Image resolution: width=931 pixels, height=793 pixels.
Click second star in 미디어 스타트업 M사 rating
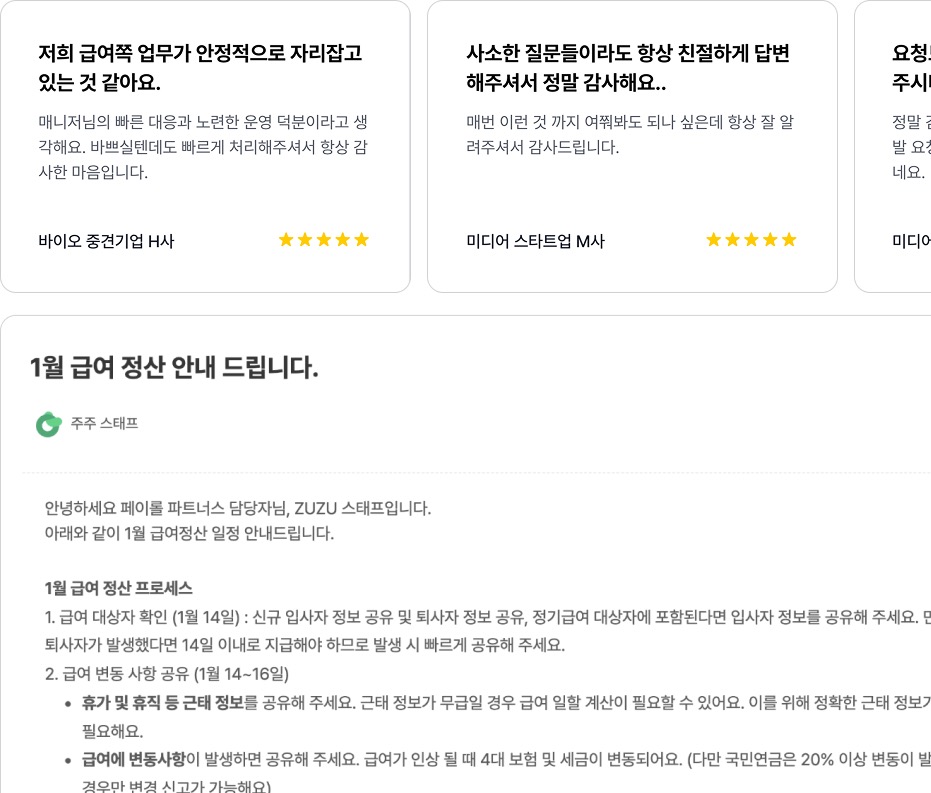pos(733,240)
